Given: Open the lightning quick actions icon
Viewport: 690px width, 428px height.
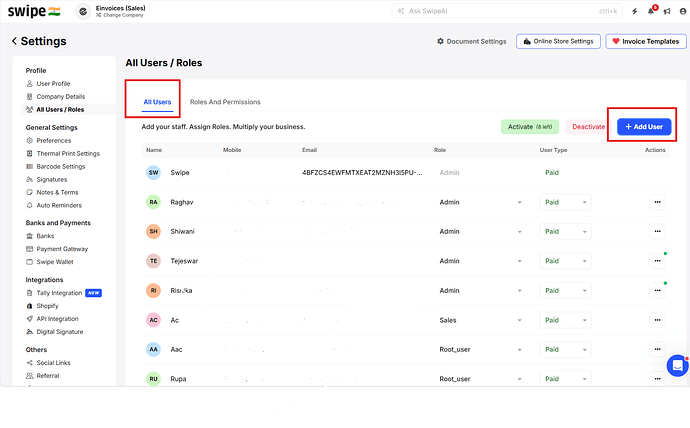Looking at the screenshot, I should [x=635, y=11].
